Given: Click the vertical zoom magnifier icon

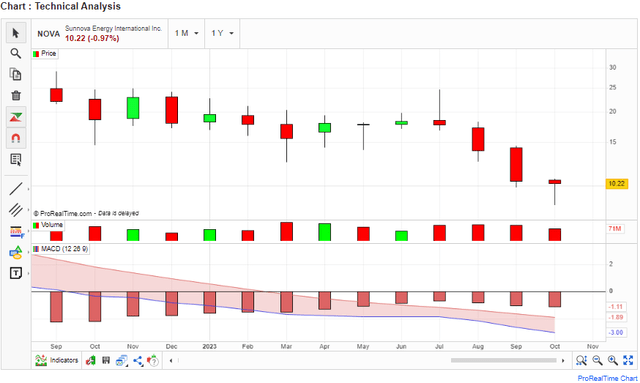Looking at the screenshot, I should tap(581, 360).
